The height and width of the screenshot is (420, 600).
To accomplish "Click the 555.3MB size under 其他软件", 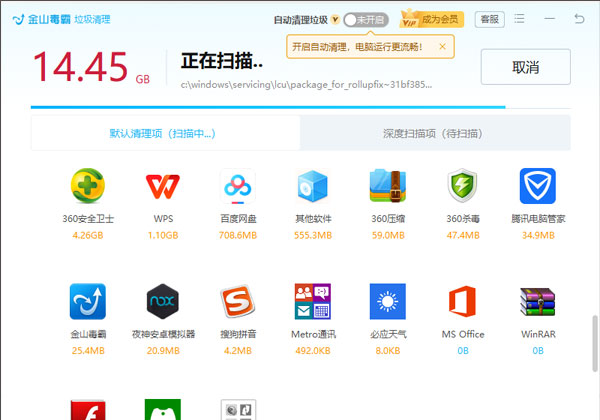I will [x=313, y=235].
